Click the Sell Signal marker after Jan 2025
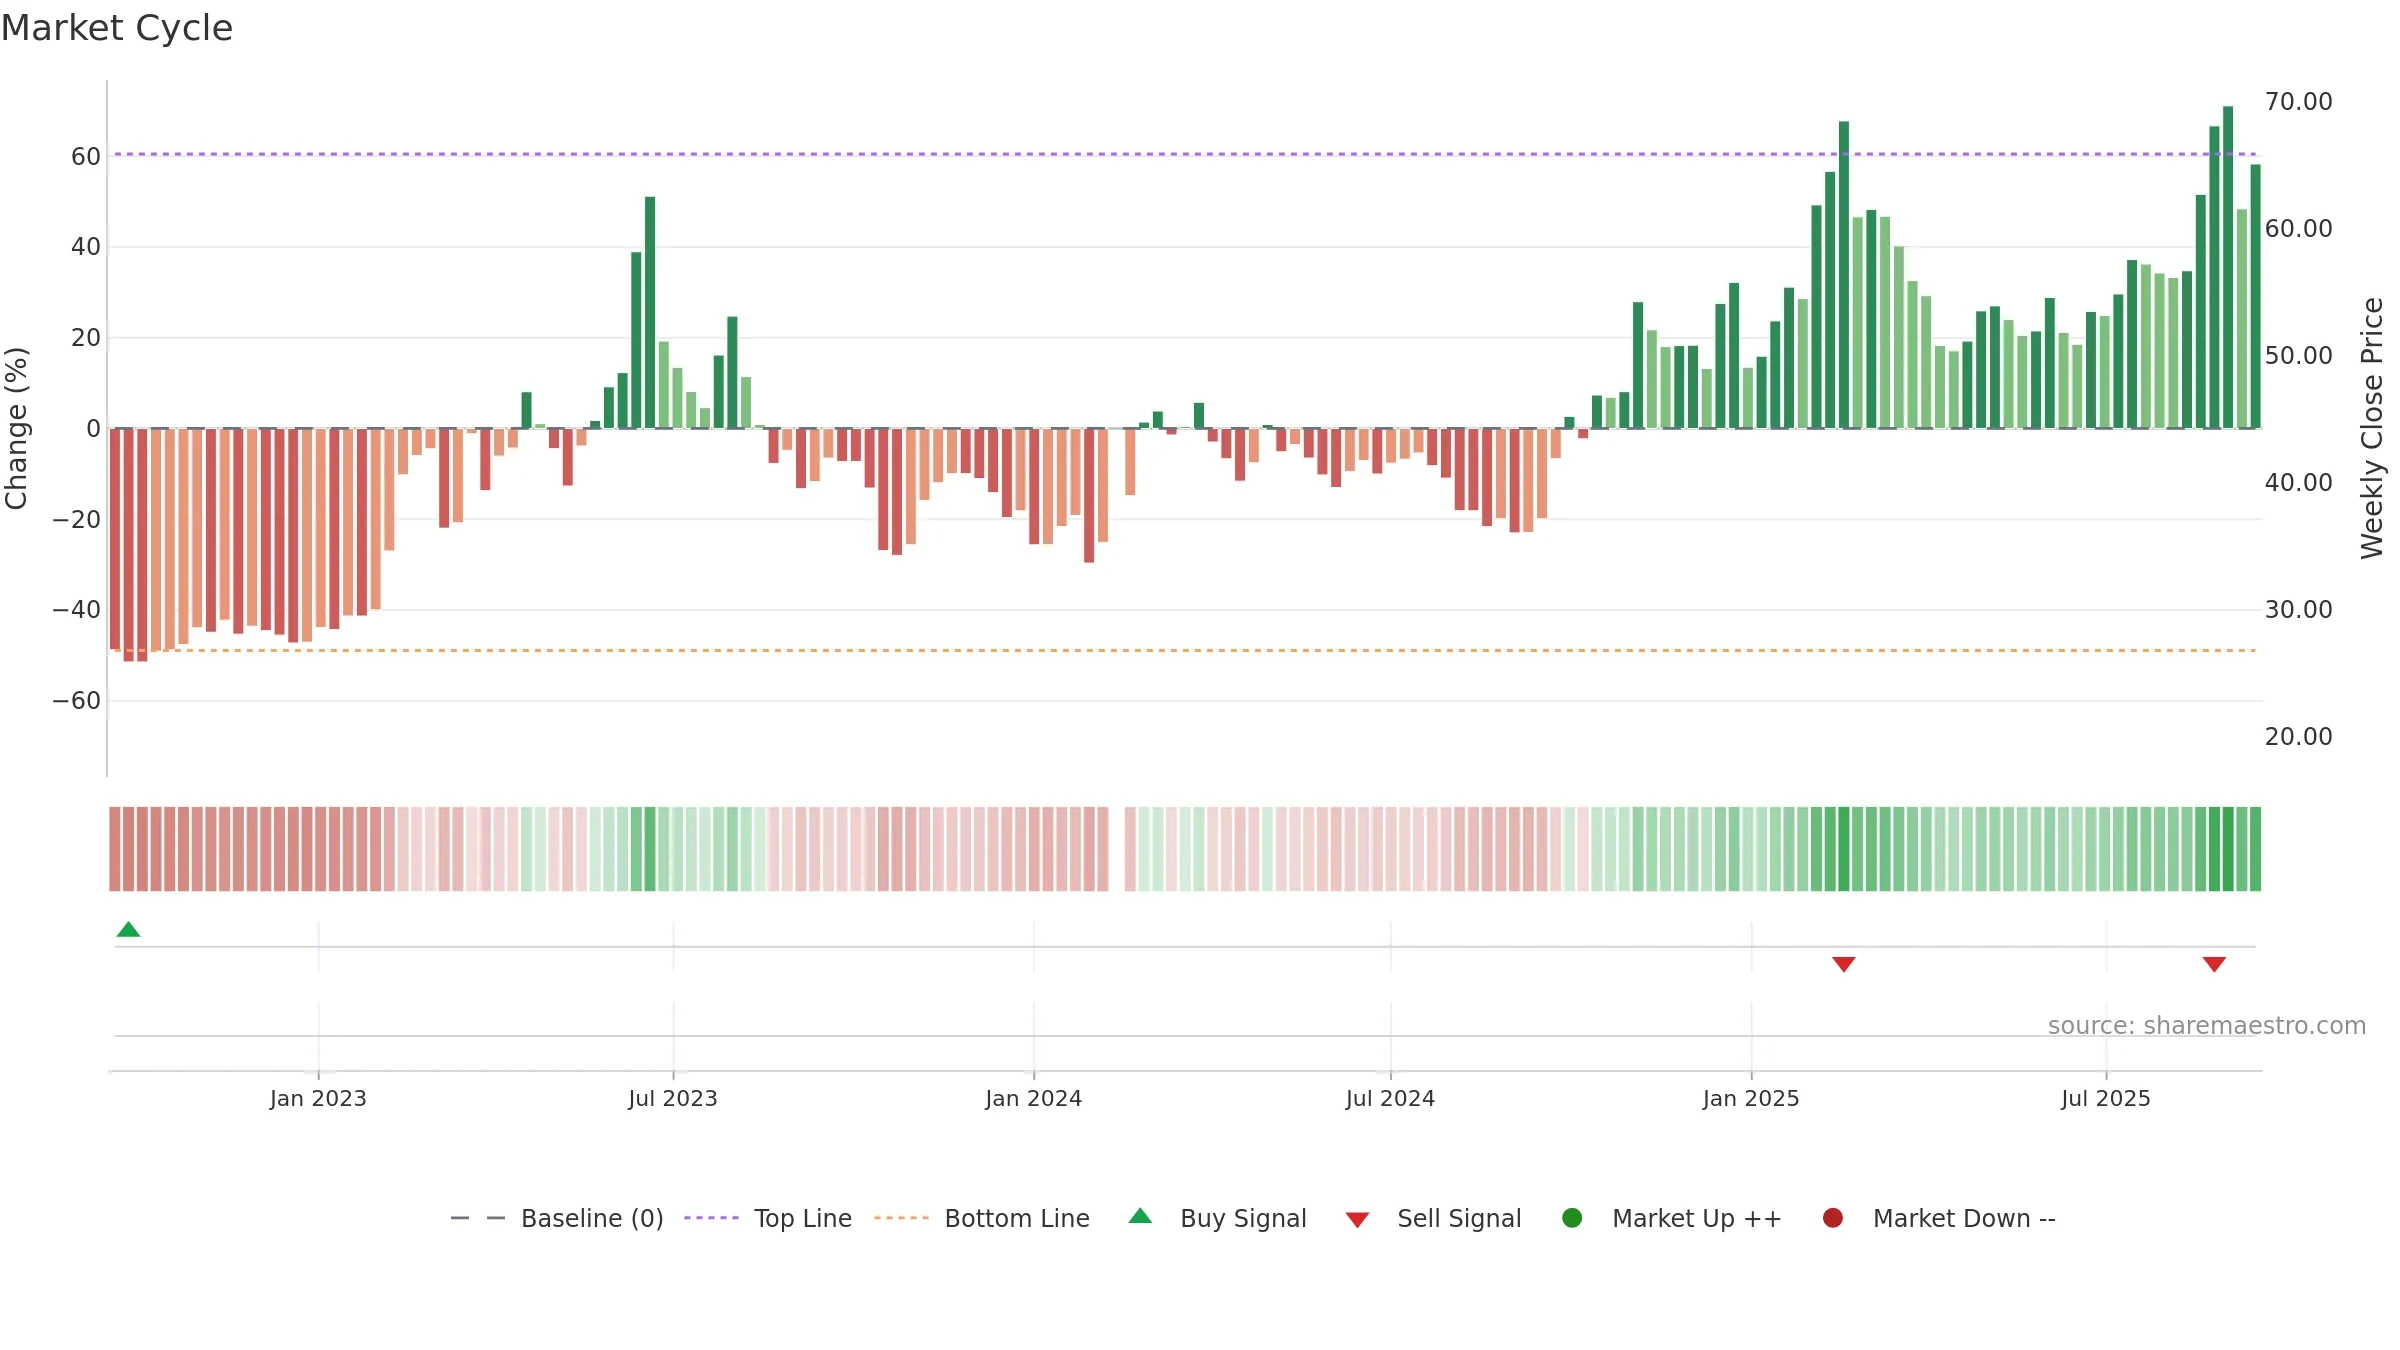The image size is (2400, 1350). click(1844, 964)
